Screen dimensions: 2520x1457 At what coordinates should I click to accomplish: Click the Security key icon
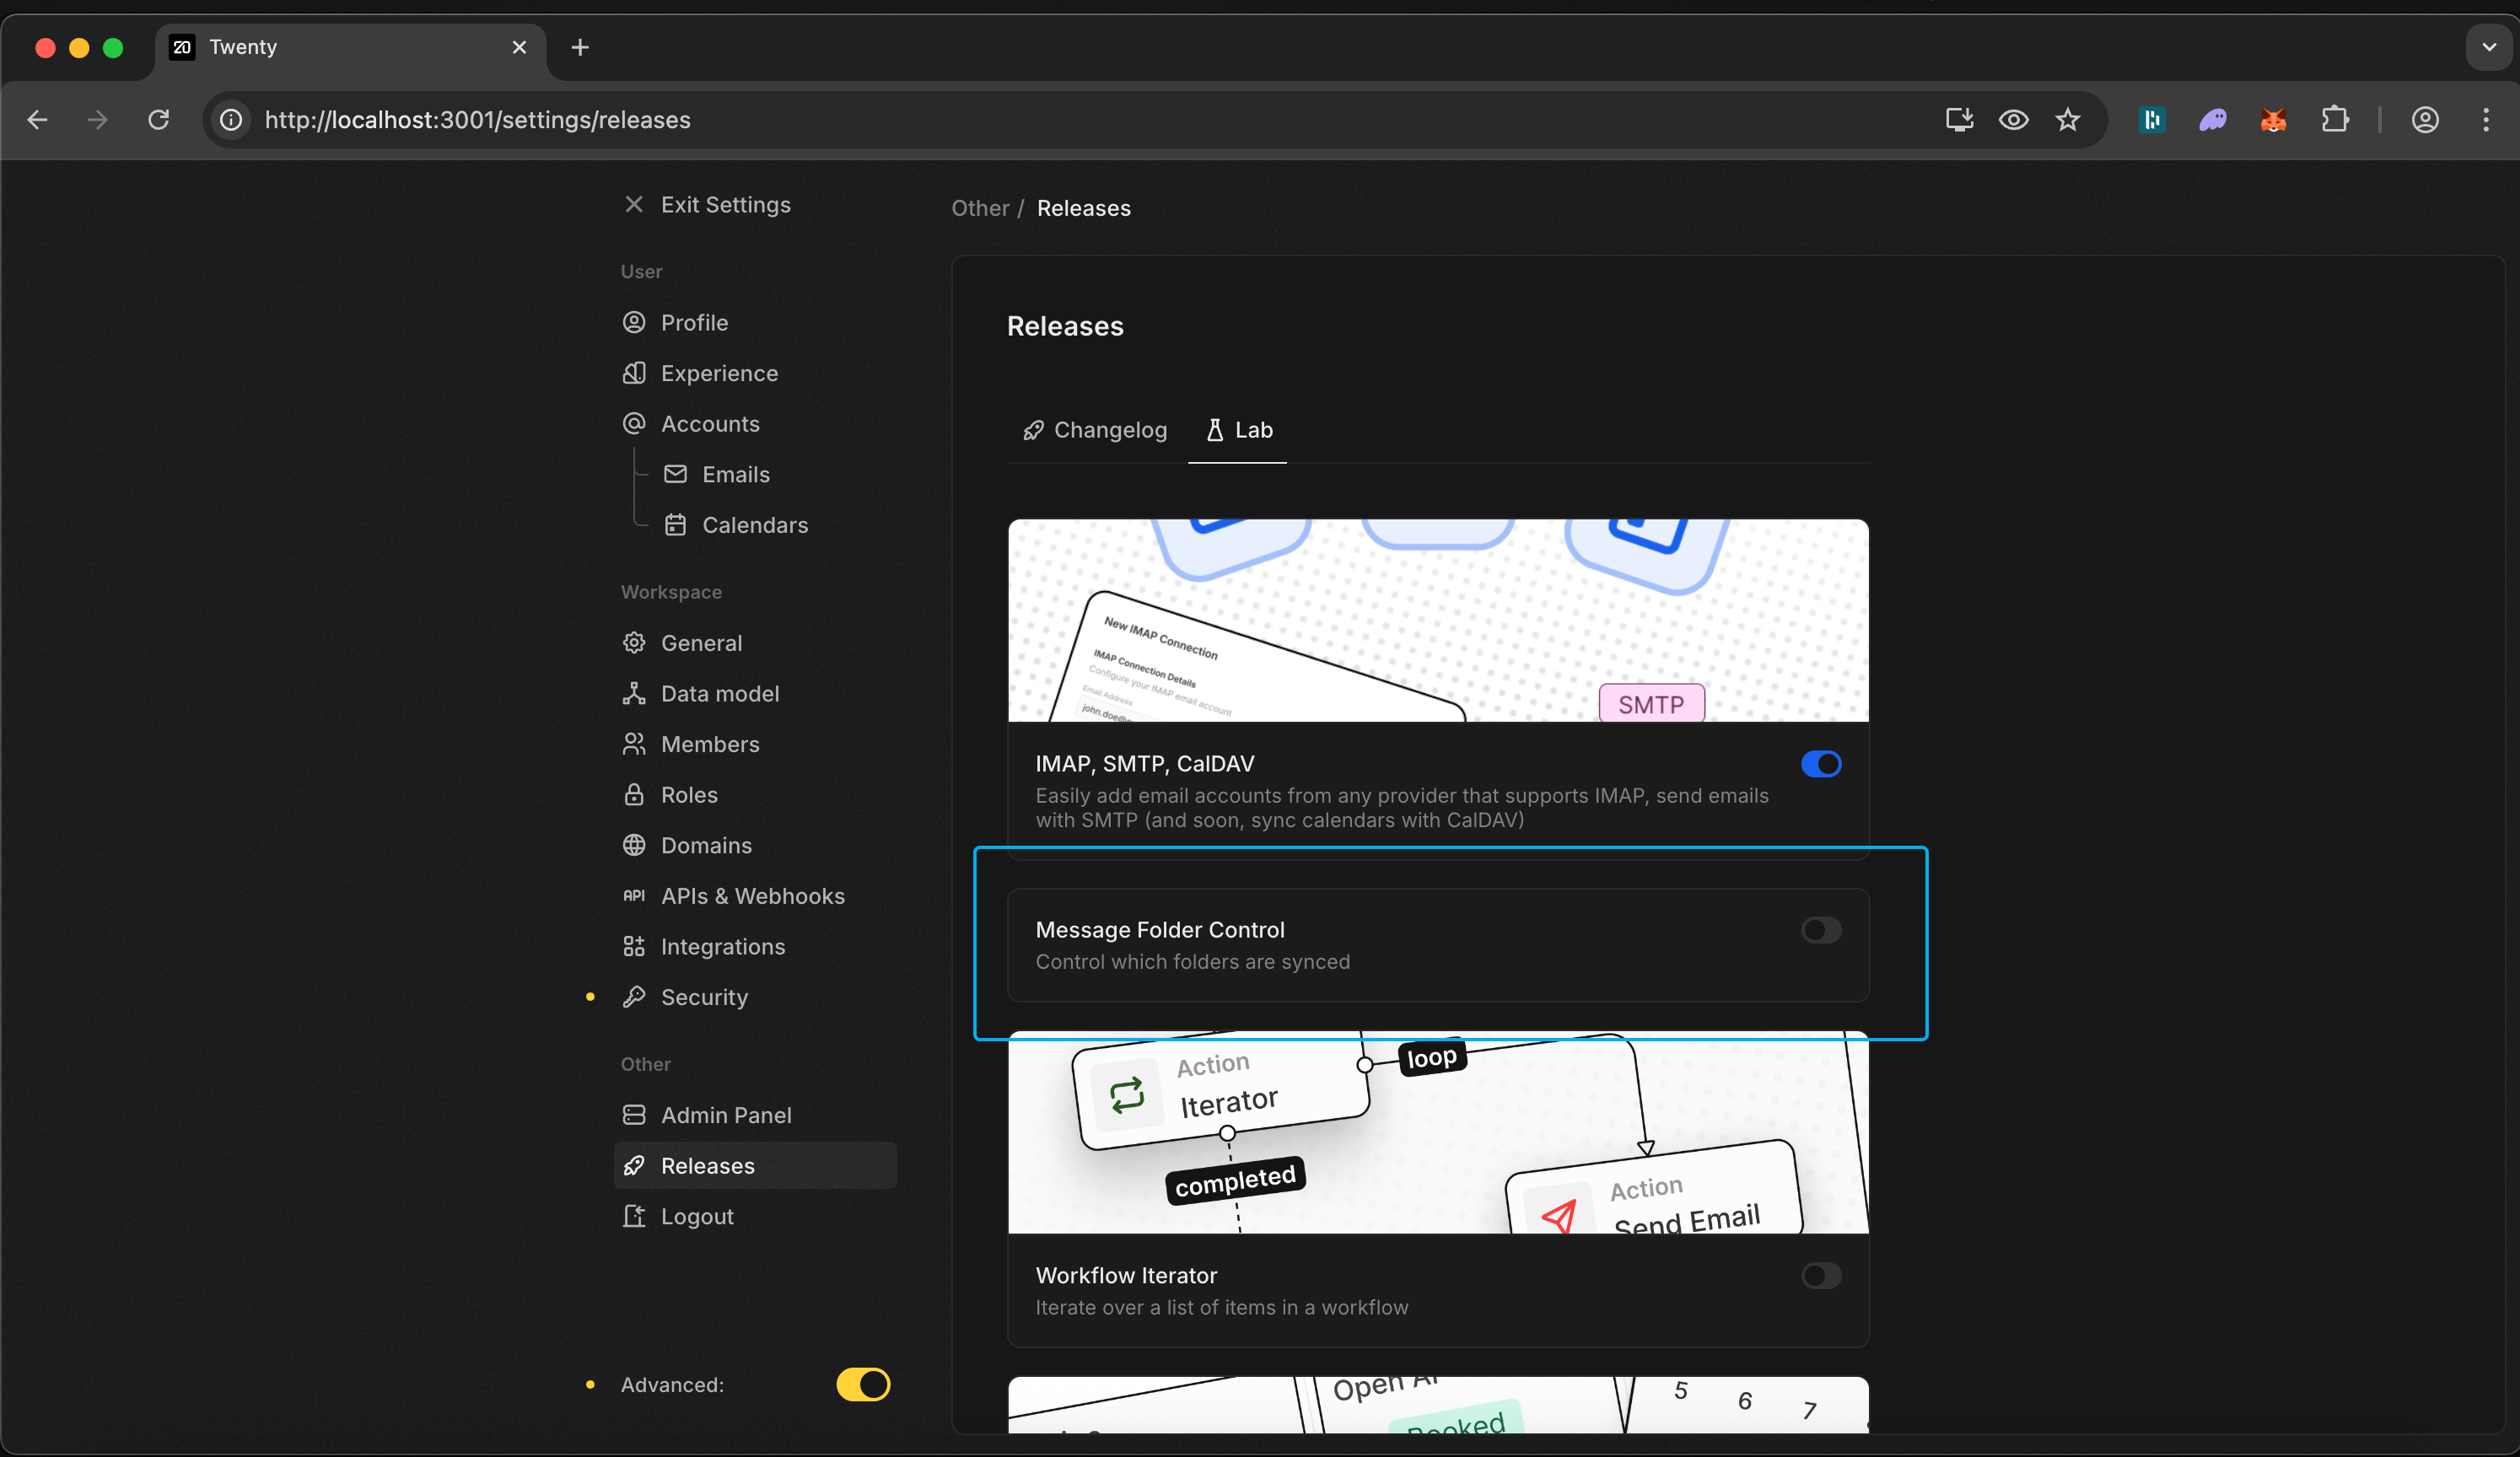634,997
